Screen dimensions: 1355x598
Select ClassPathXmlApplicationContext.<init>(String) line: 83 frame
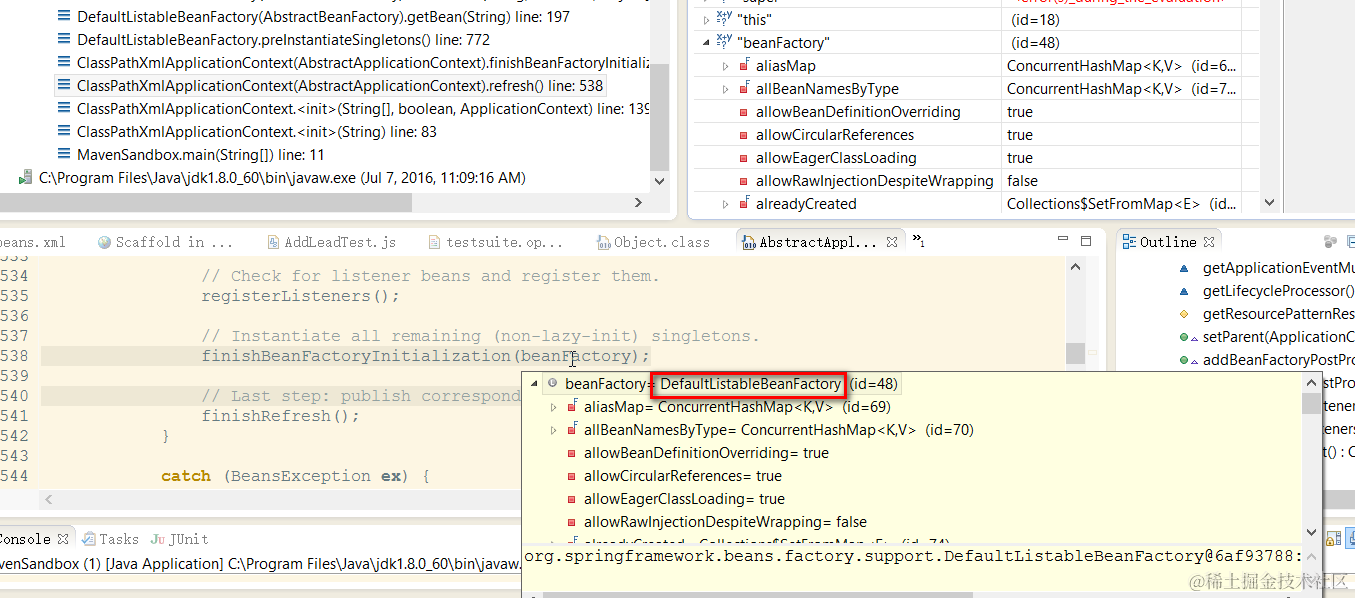click(x=257, y=132)
